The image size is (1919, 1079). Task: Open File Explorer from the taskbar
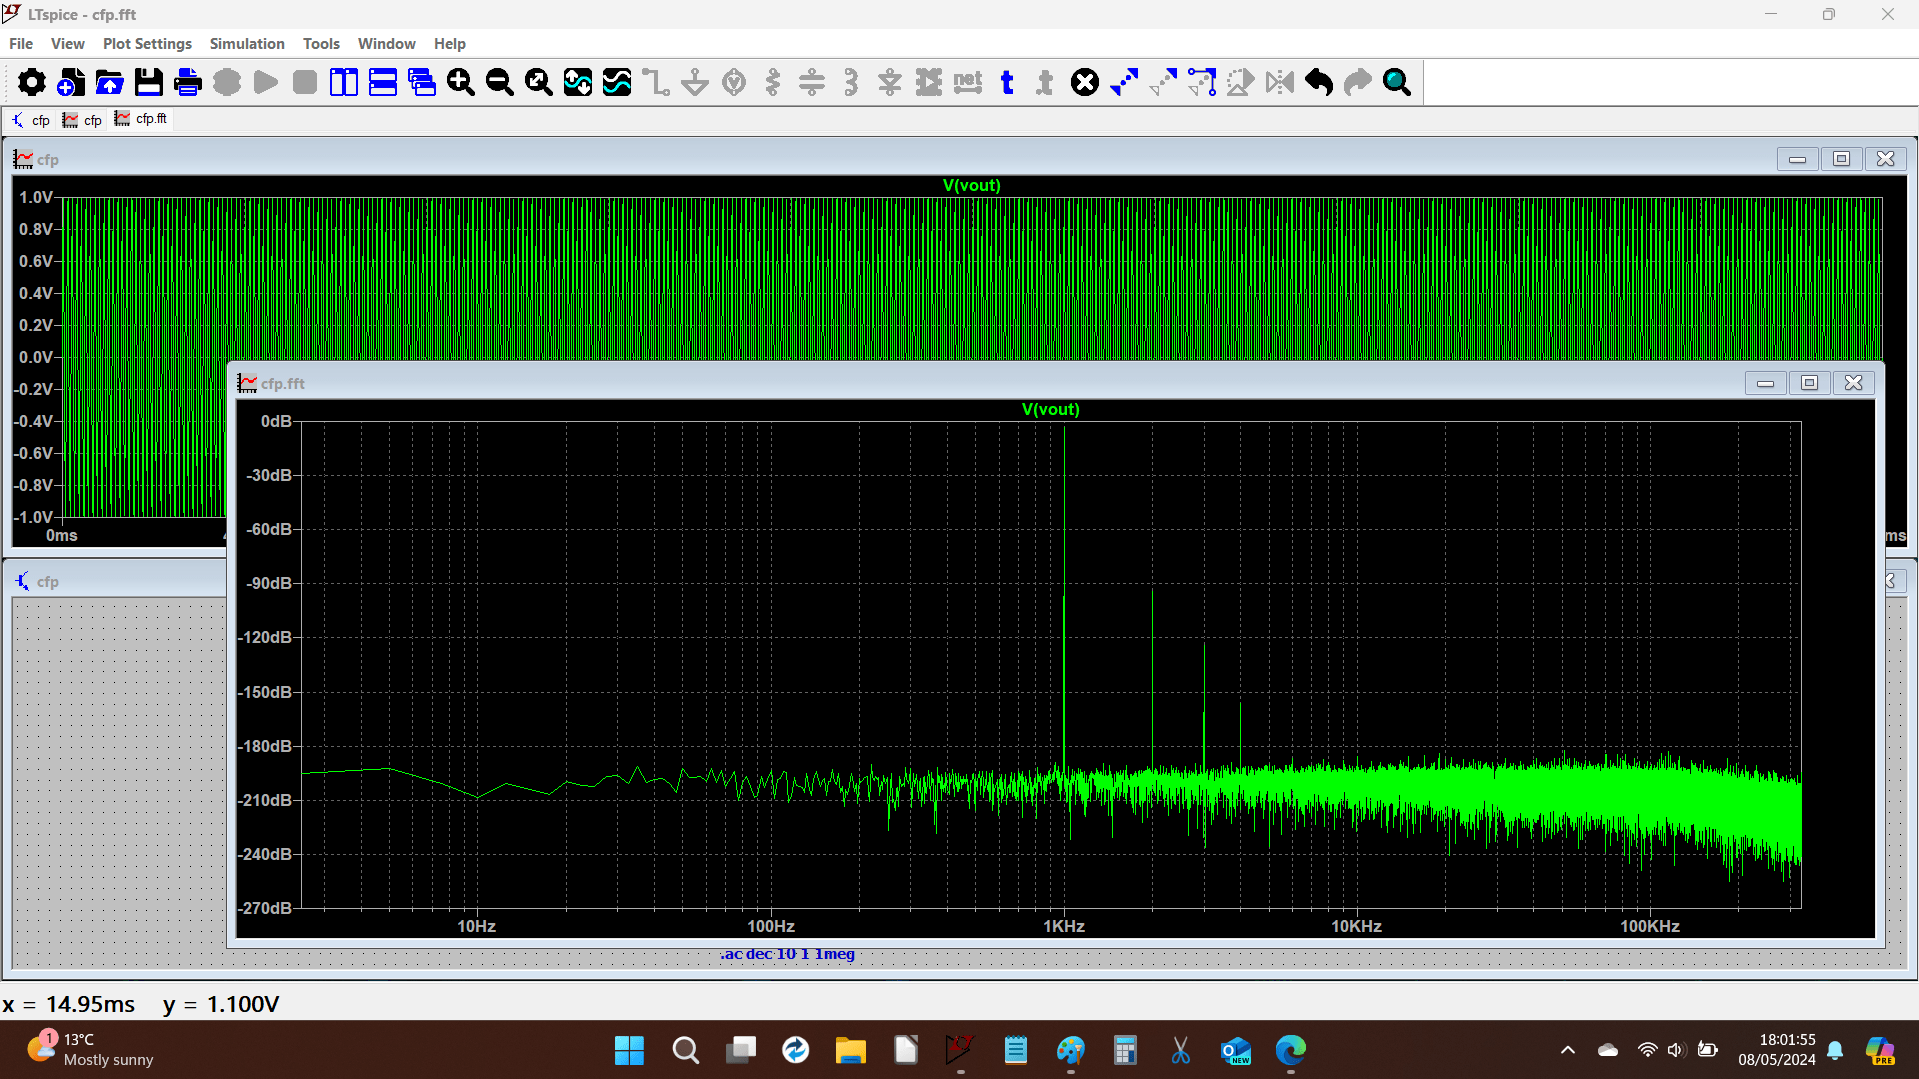(850, 1050)
